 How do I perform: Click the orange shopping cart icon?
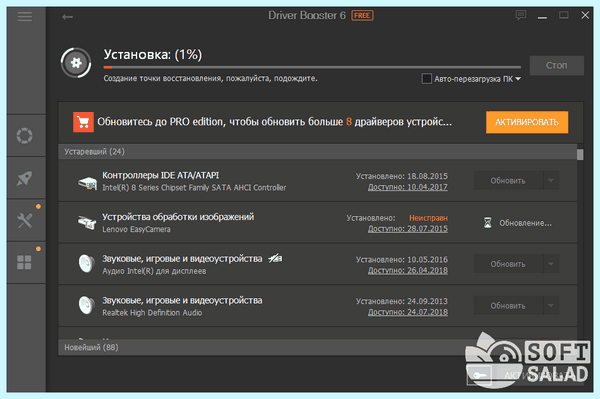(x=83, y=122)
